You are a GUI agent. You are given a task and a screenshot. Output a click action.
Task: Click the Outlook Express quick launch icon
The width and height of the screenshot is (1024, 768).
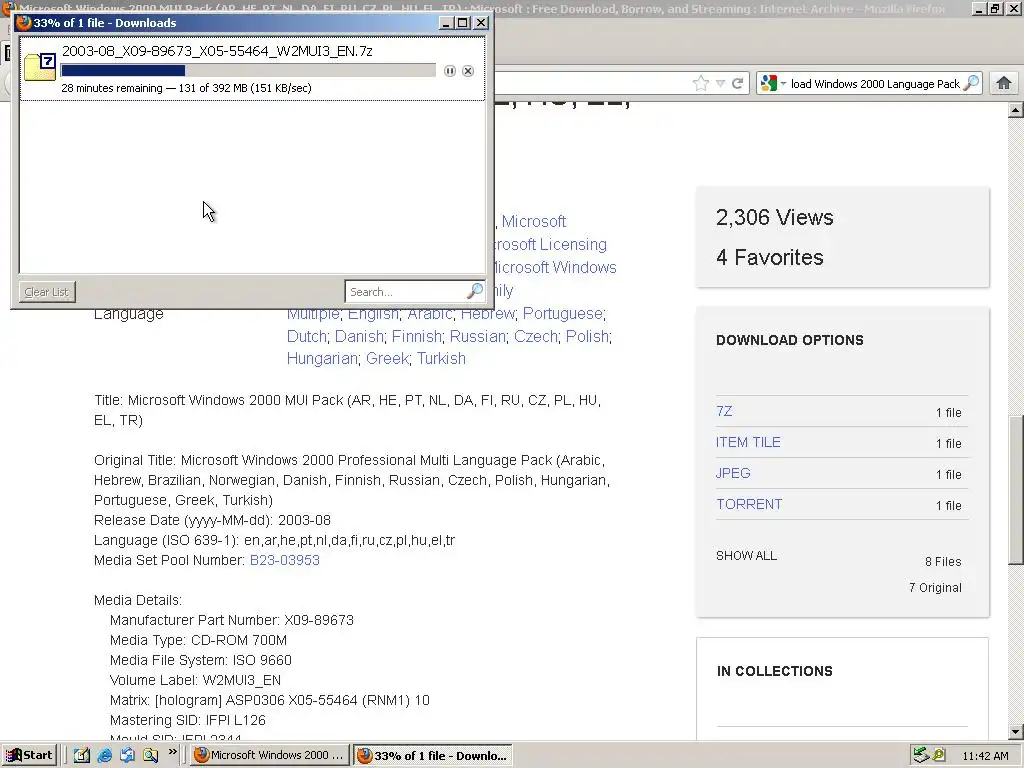[127, 755]
